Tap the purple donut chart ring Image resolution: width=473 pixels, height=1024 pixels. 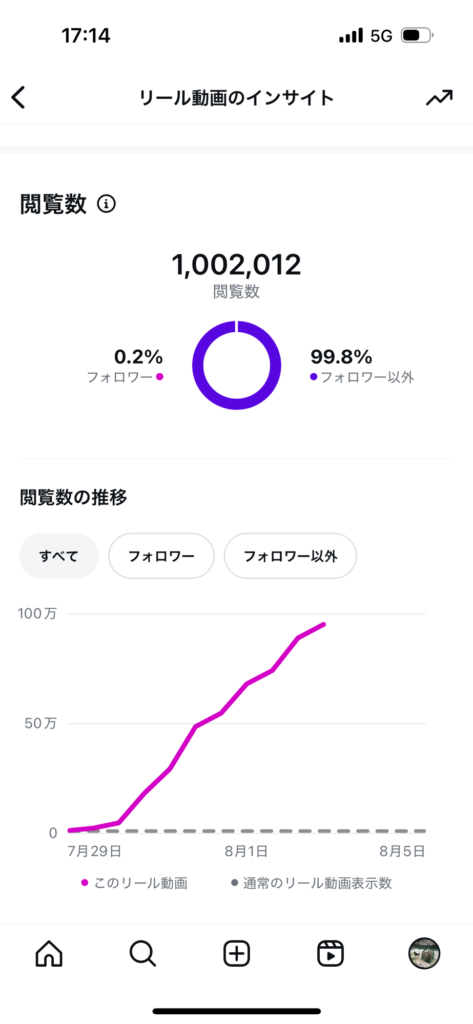pos(236,365)
